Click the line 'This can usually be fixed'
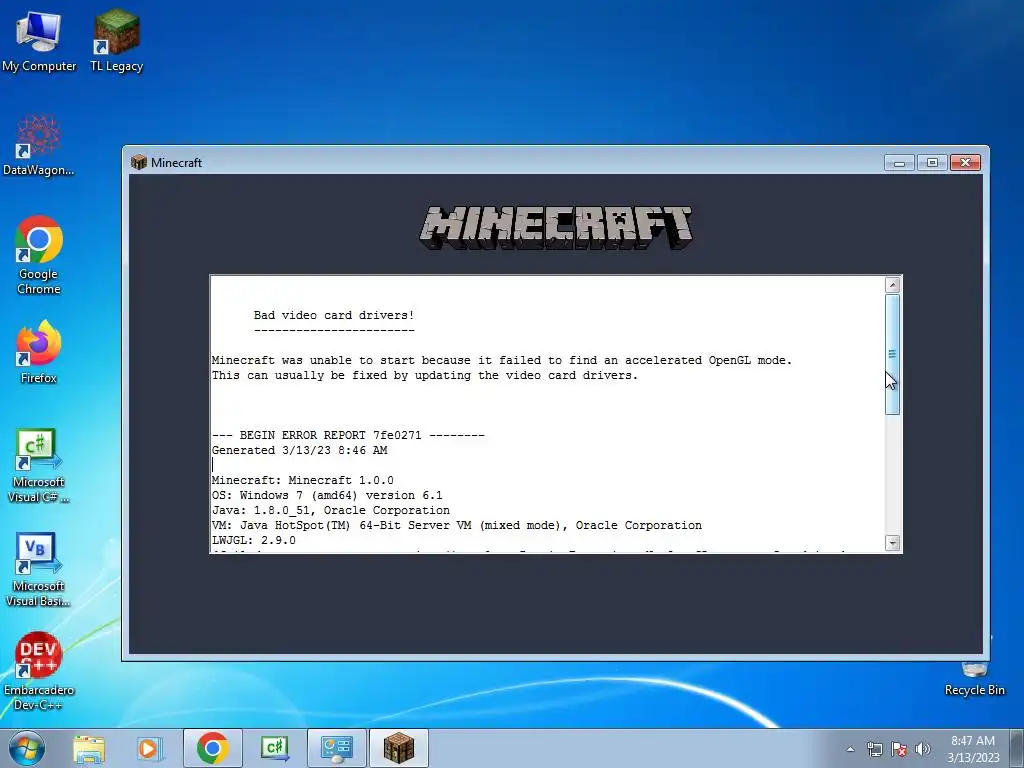The width and height of the screenshot is (1024, 768). click(424, 376)
